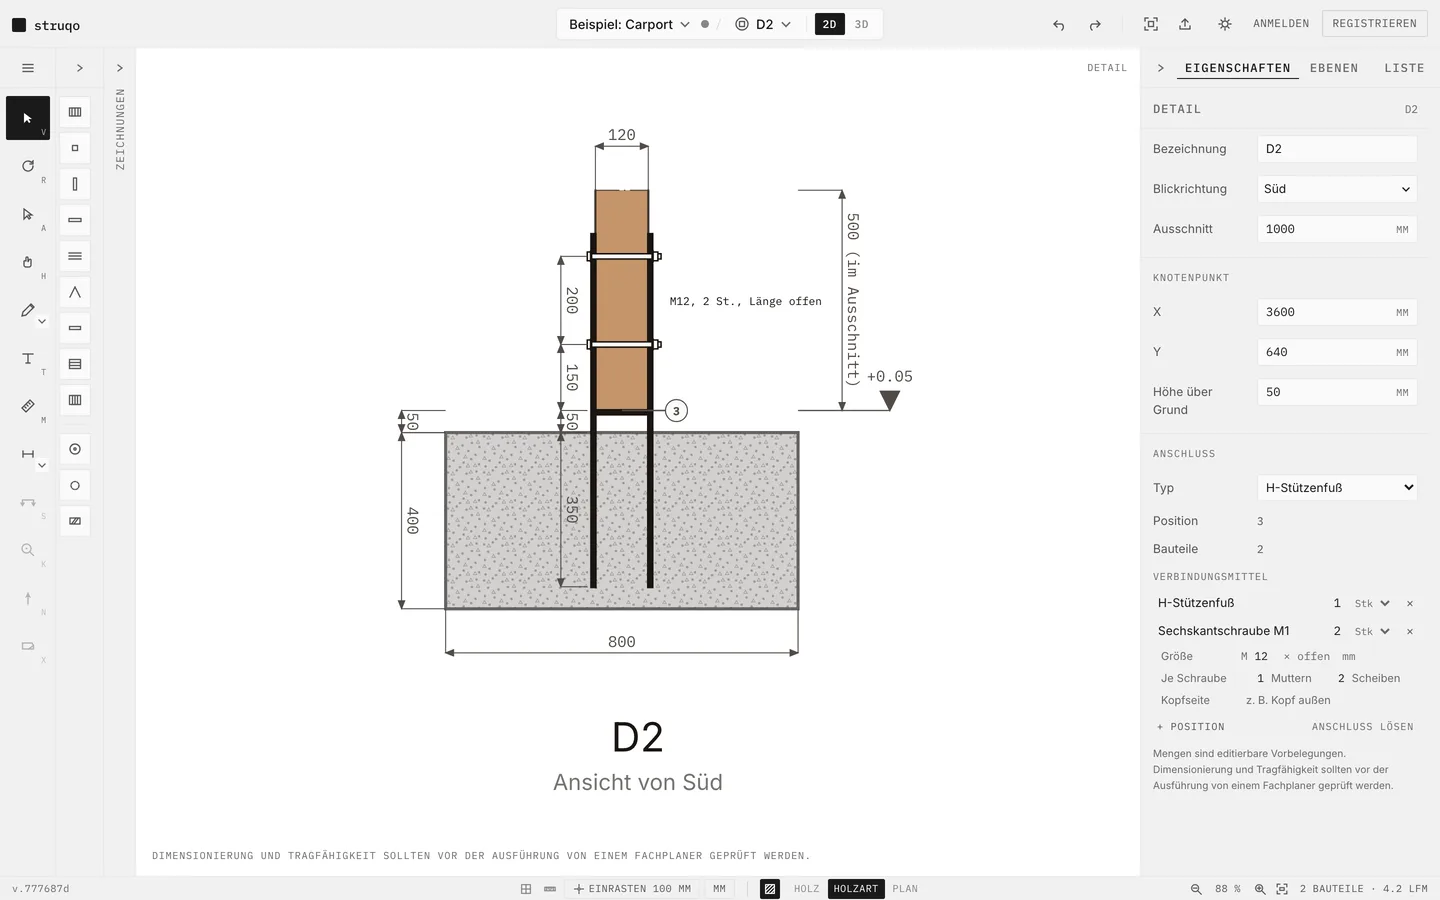Open the hamburger menu icon
This screenshot has width=1440, height=900.
(x=28, y=68)
